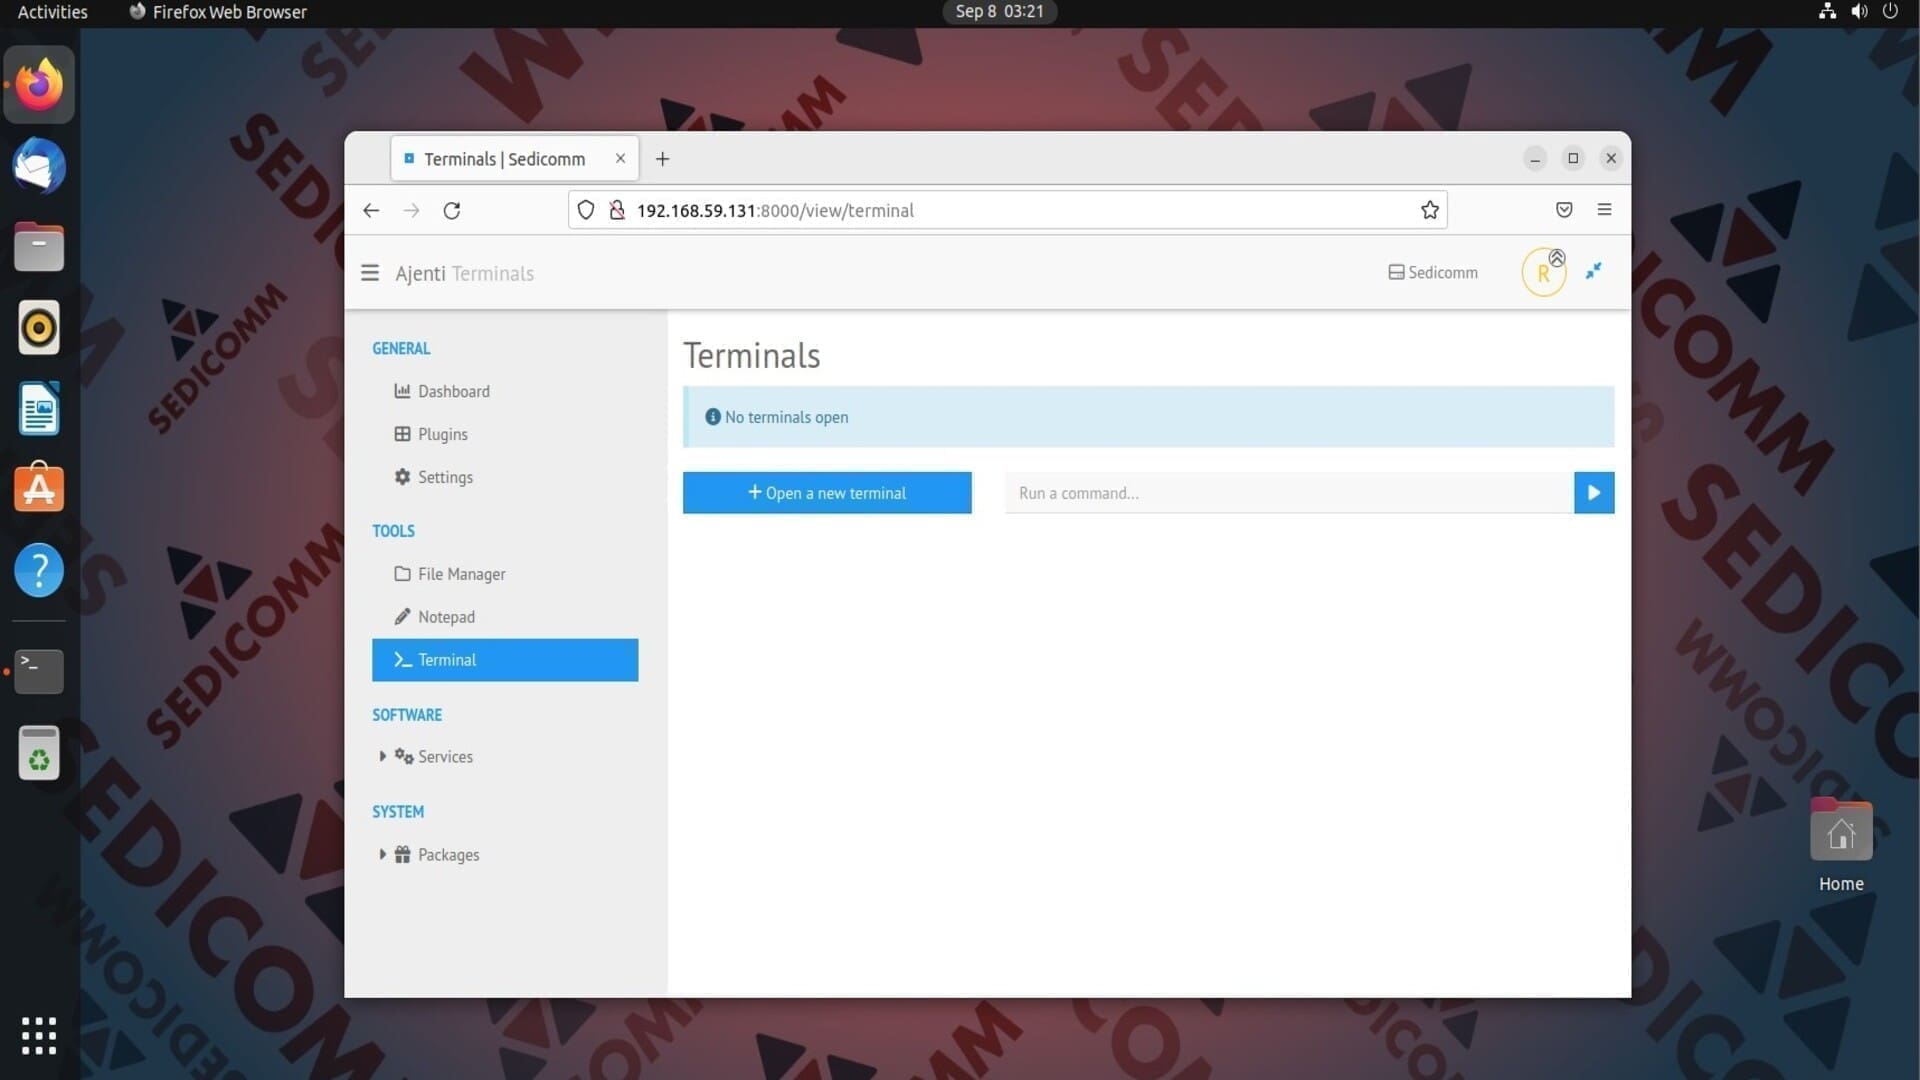Toggle the Ajenti sidebar hamburger menu

(370, 273)
